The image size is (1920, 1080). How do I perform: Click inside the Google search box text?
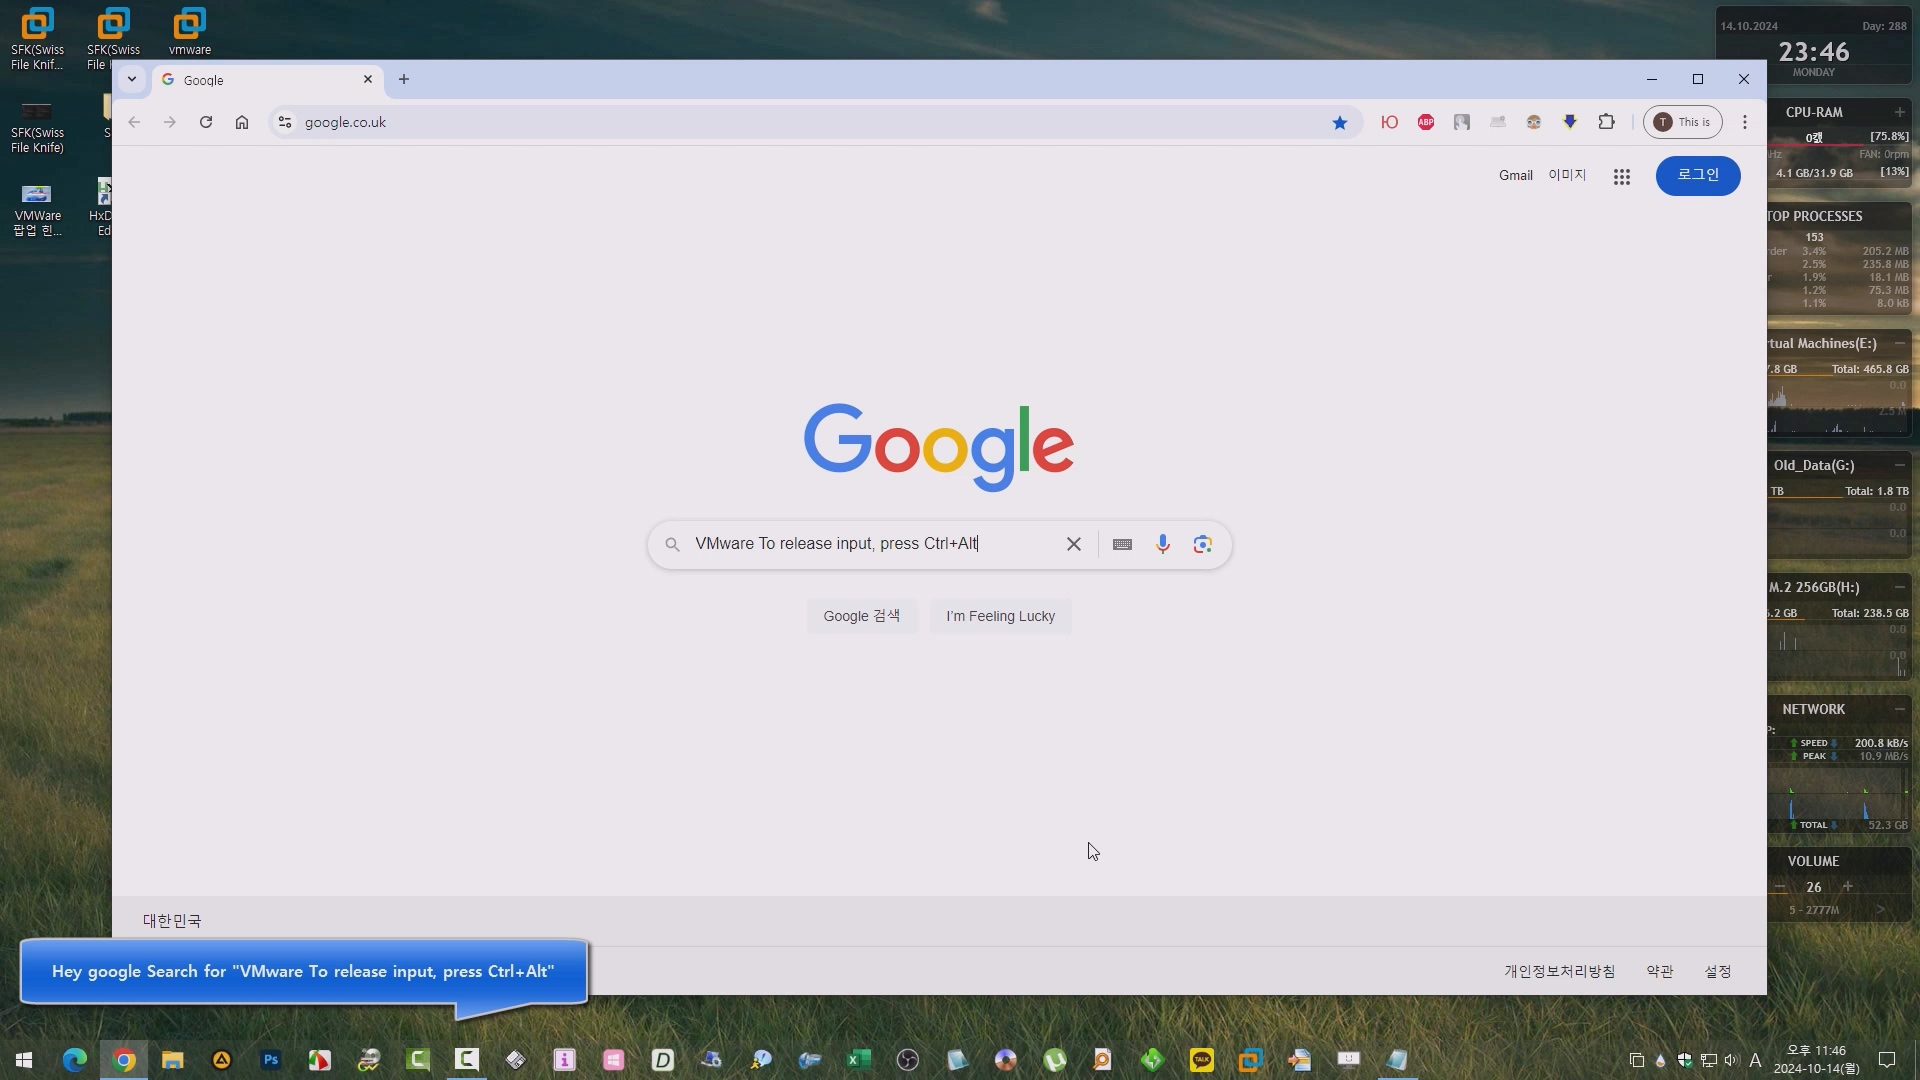[x=836, y=544]
